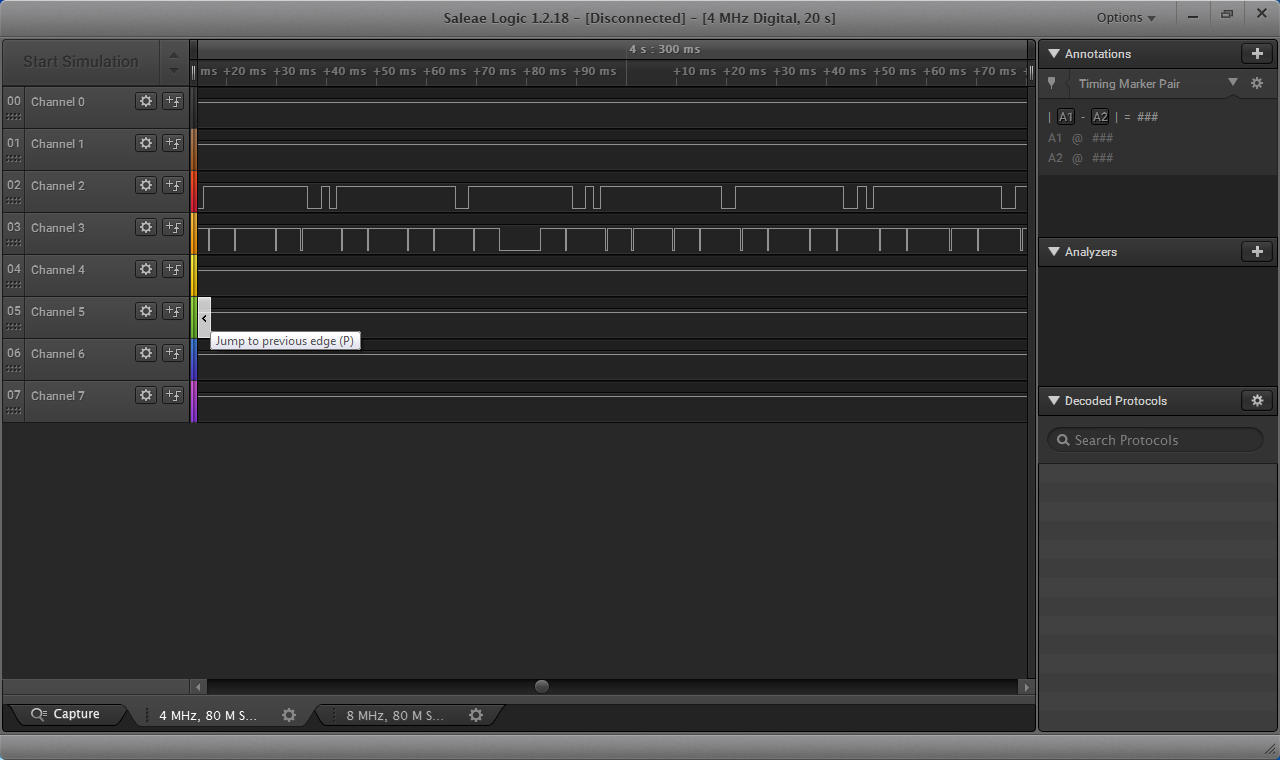Jump to previous edge on Channel 5
The width and height of the screenshot is (1280, 760).
tap(204, 318)
